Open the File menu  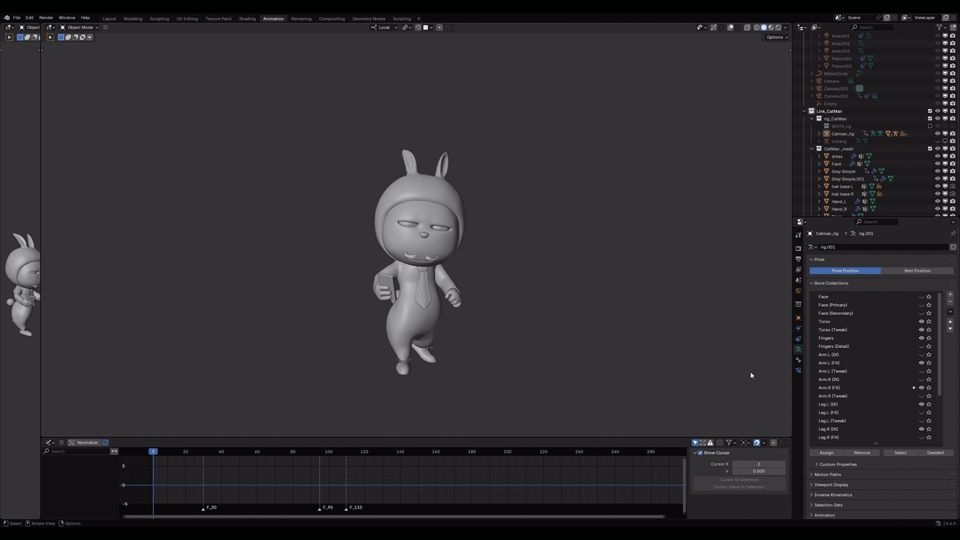pos(17,18)
